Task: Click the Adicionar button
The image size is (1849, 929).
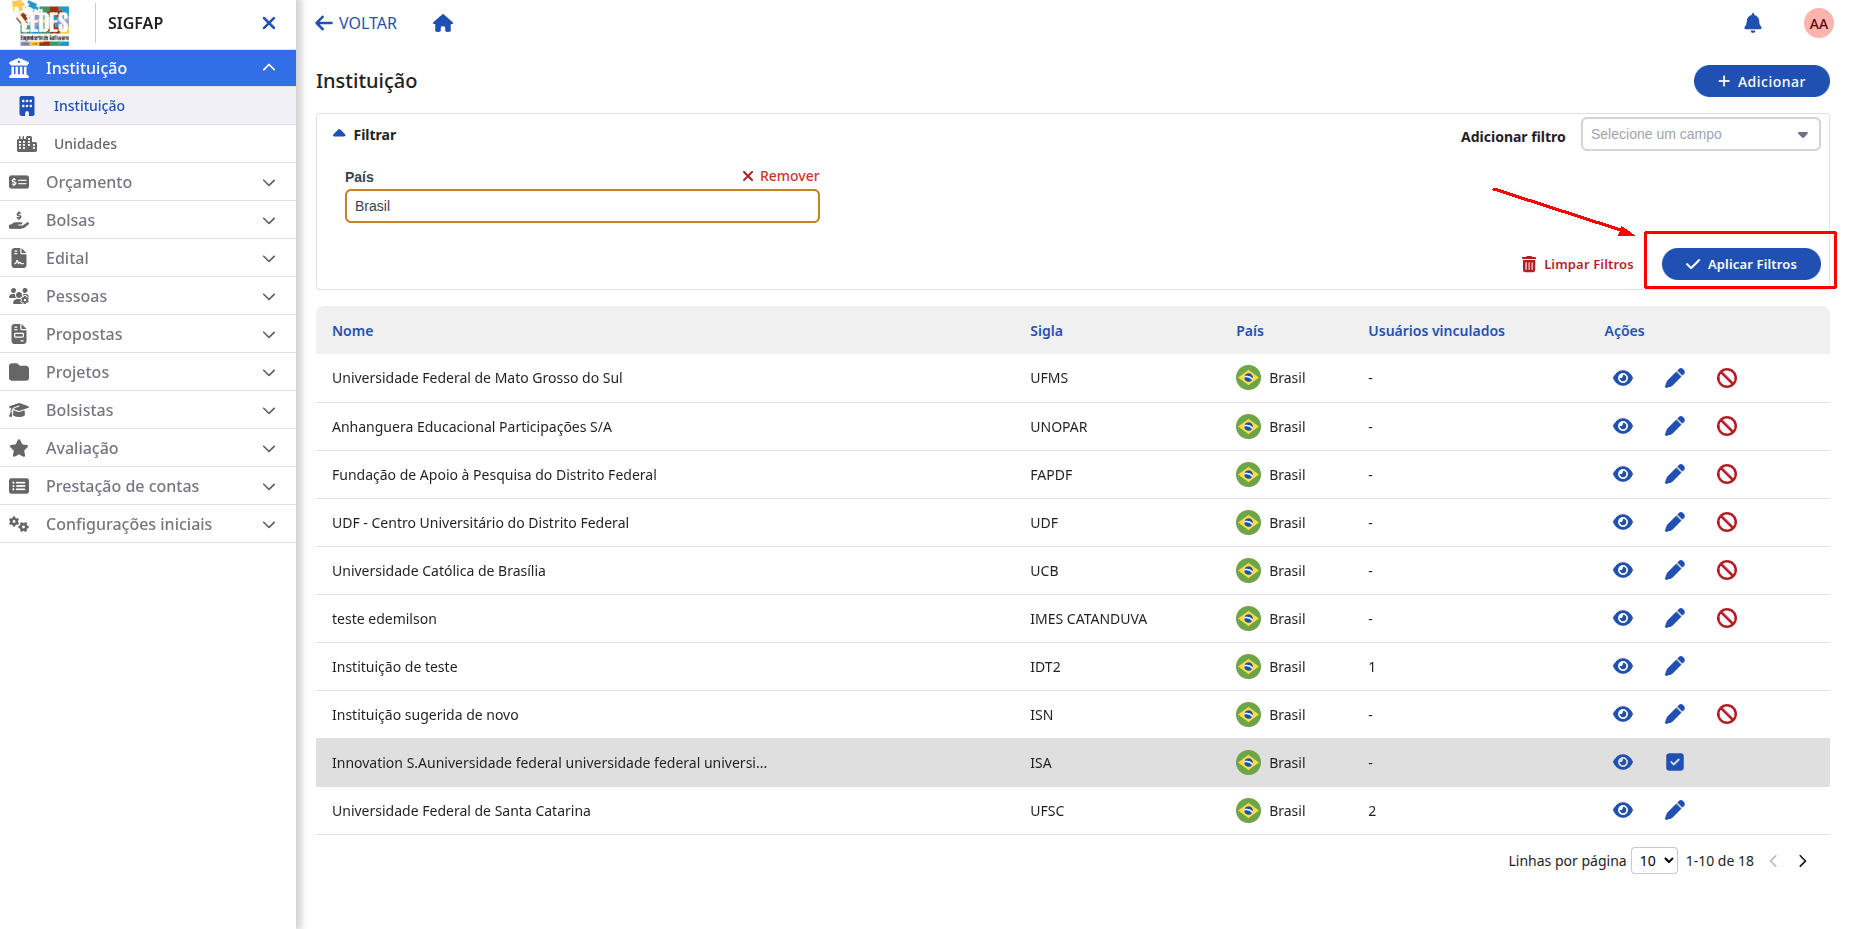Action: pyautogui.click(x=1761, y=81)
